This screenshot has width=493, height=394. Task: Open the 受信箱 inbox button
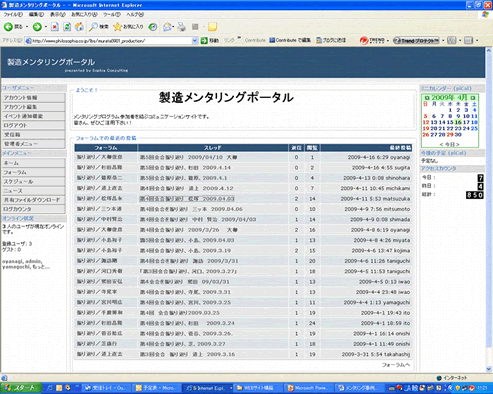tap(33, 135)
